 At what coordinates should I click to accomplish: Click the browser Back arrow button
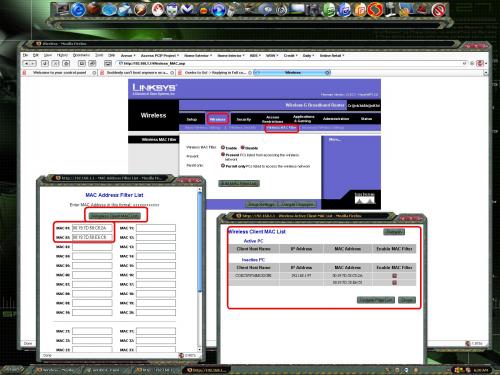tap(27, 63)
